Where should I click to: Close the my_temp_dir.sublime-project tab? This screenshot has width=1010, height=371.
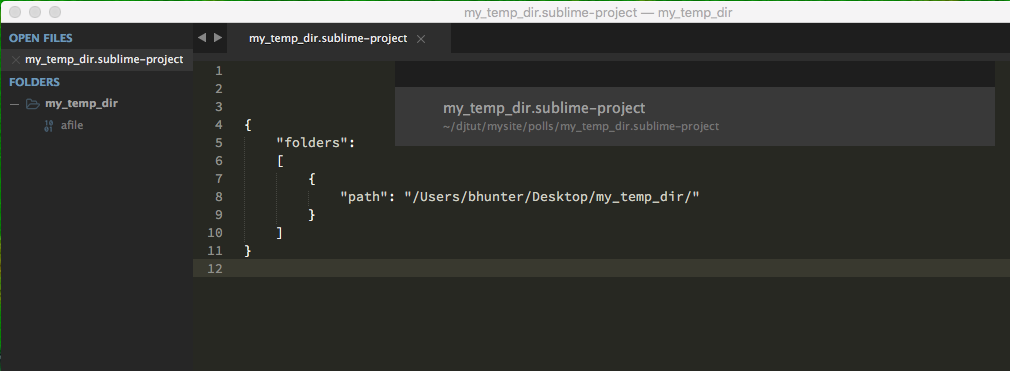coord(421,39)
